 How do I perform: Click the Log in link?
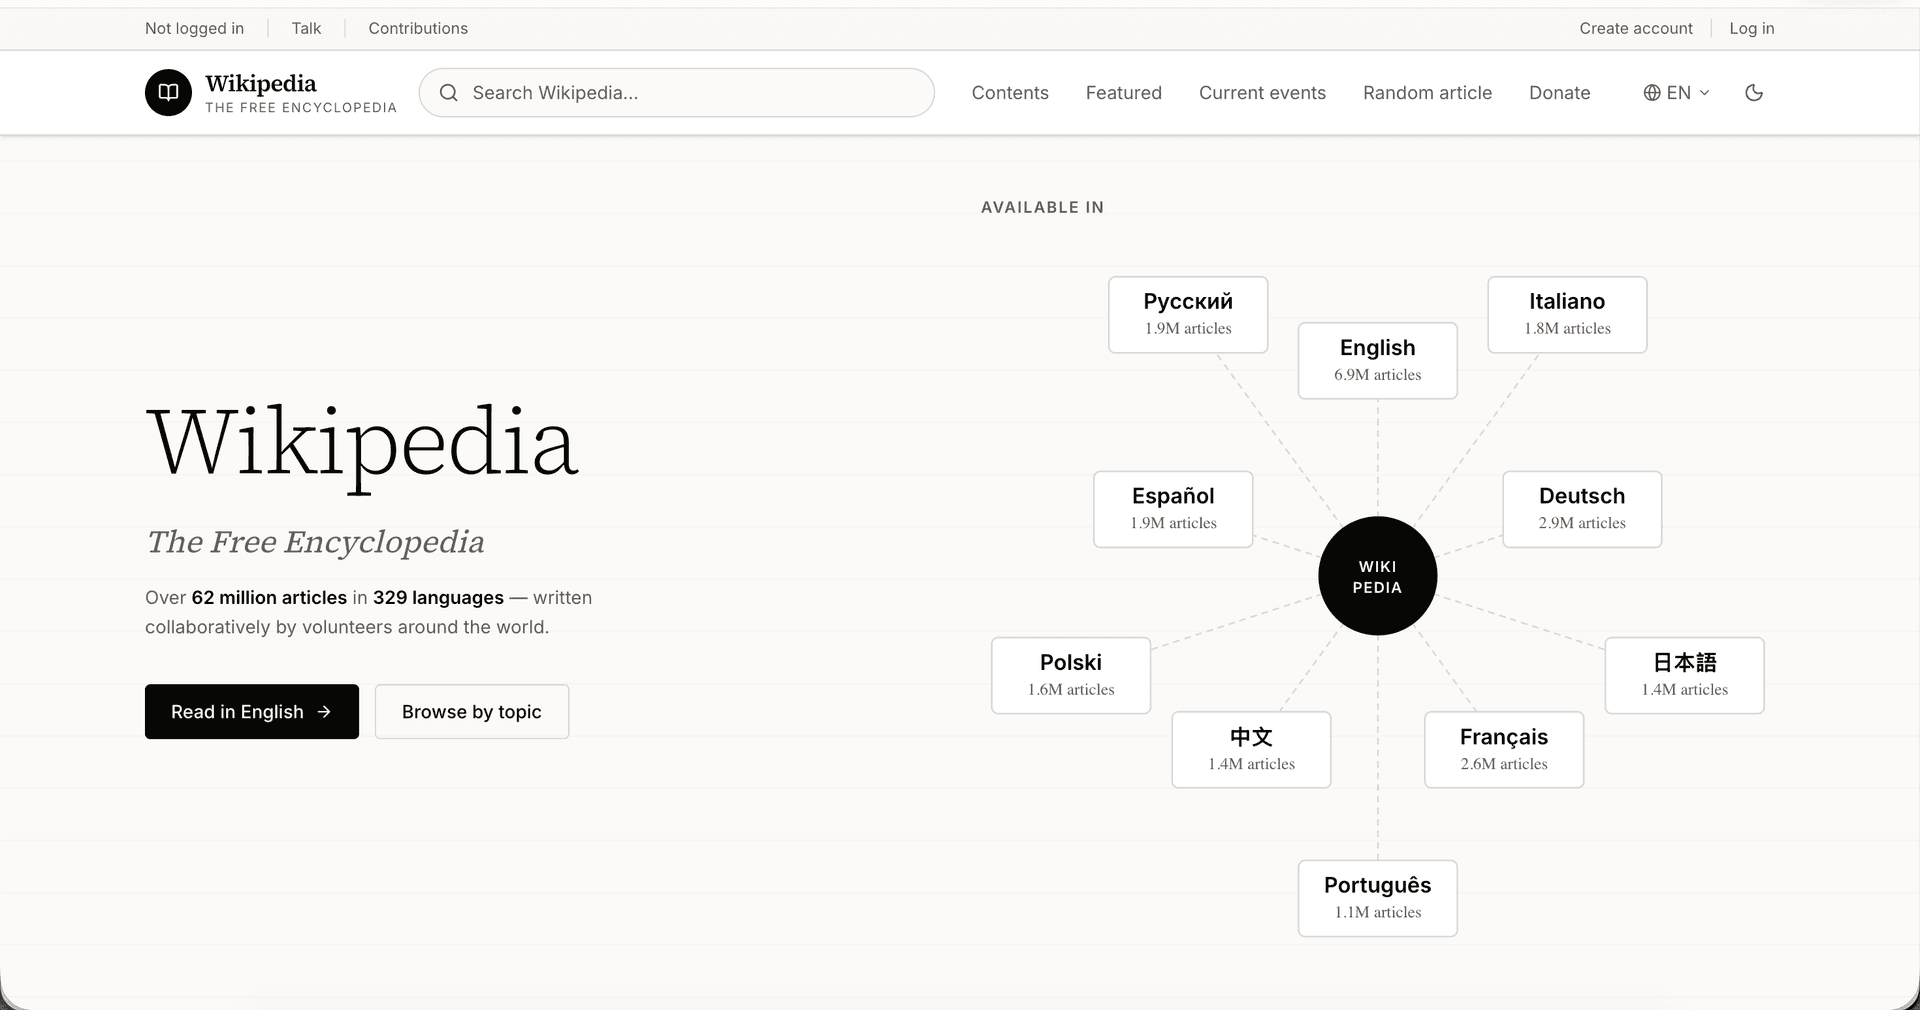pos(1752,28)
